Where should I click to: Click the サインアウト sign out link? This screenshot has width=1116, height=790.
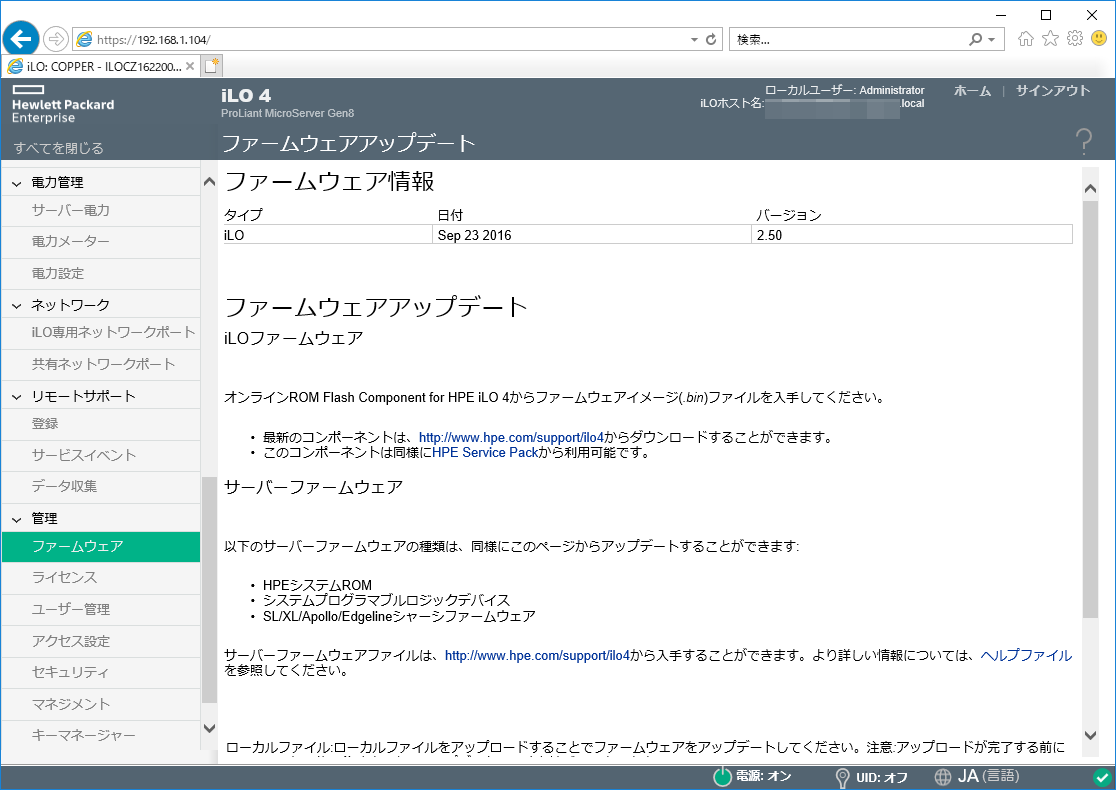[x=1053, y=90]
